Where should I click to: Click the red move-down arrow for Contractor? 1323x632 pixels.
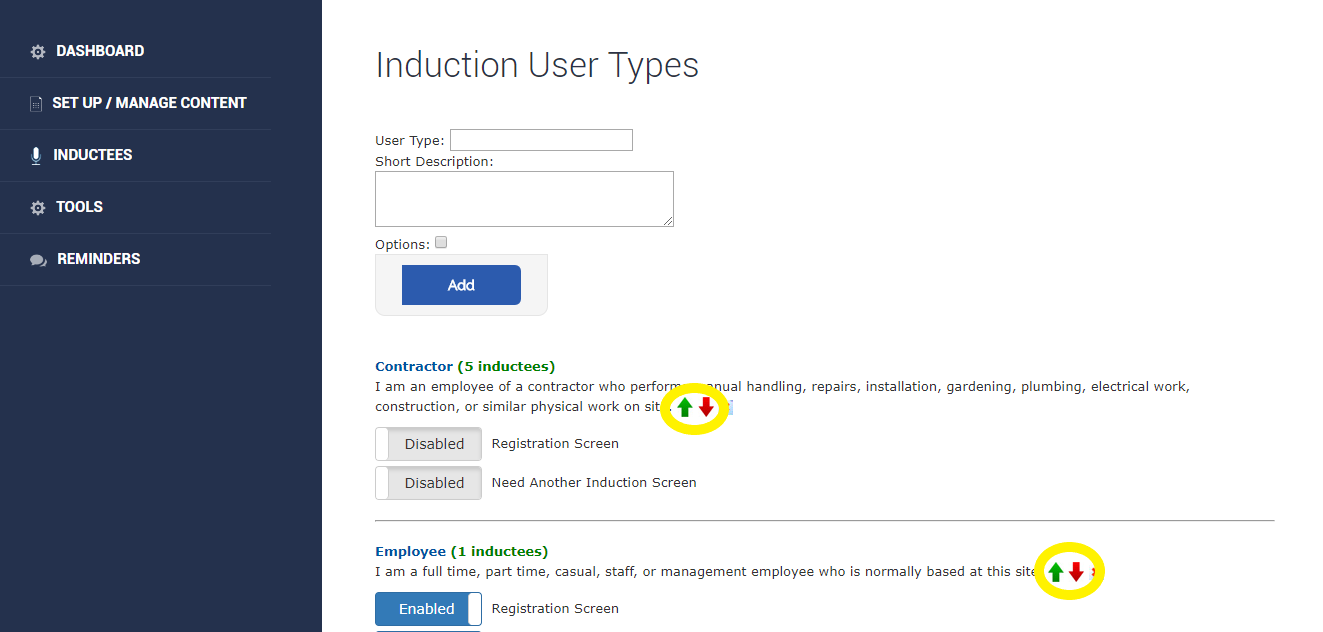[x=706, y=407]
